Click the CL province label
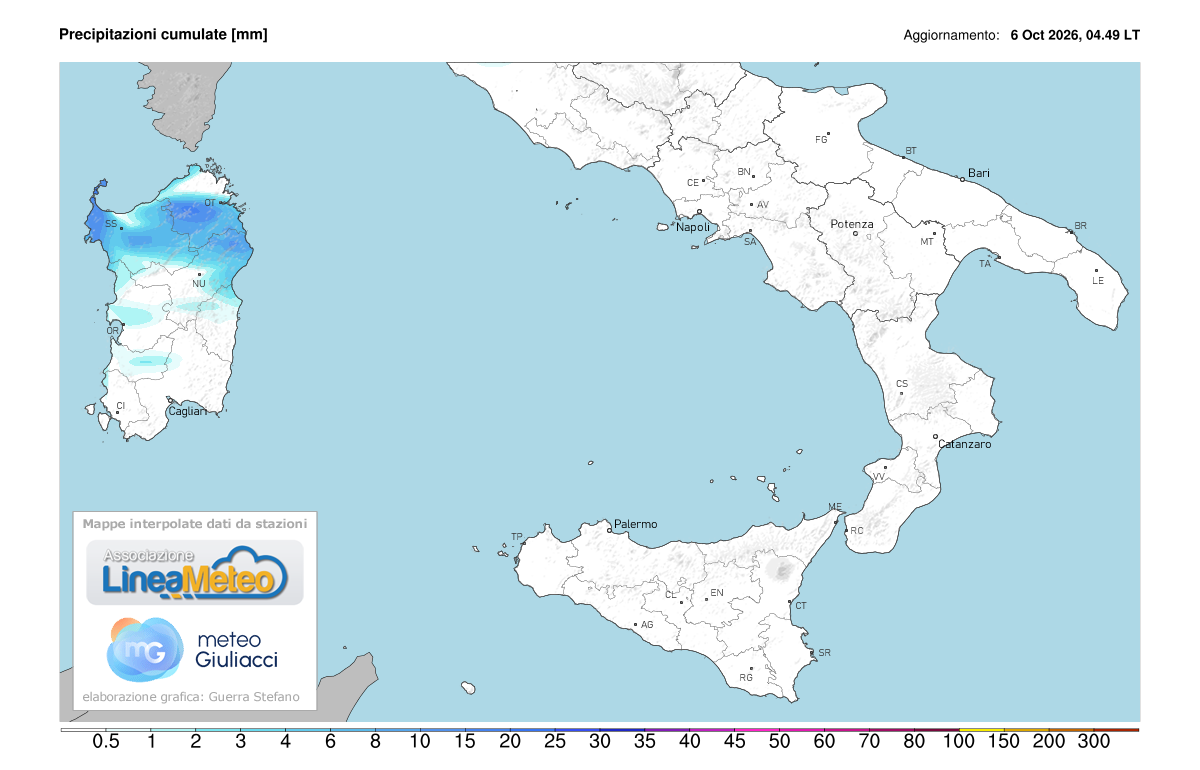Screen dimensions: 1200x770 click(672, 594)
